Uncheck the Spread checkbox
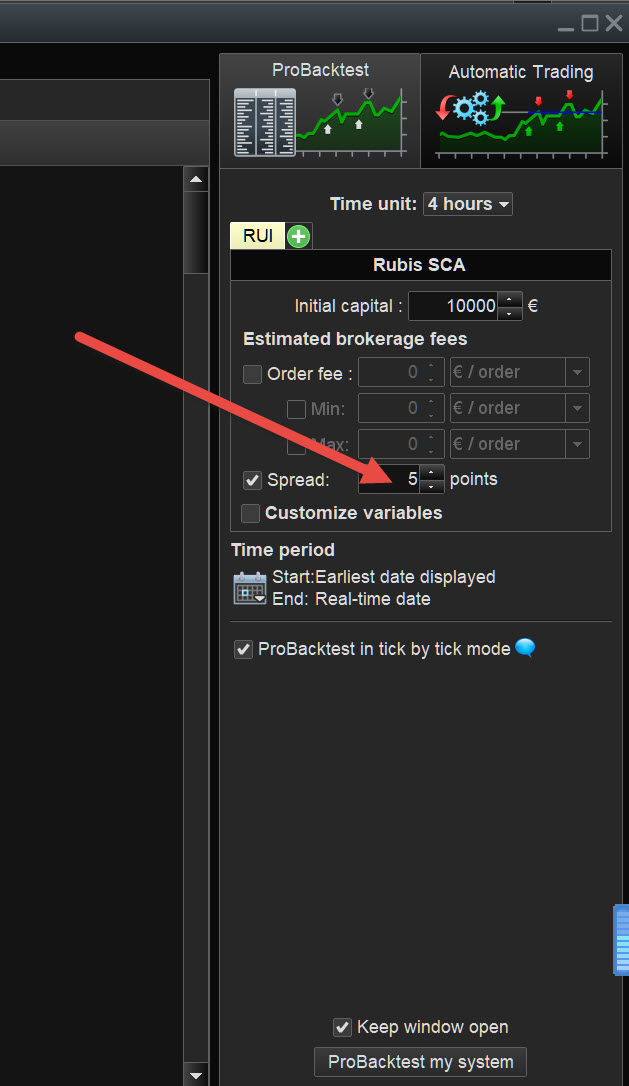 (x=253, y=480)
